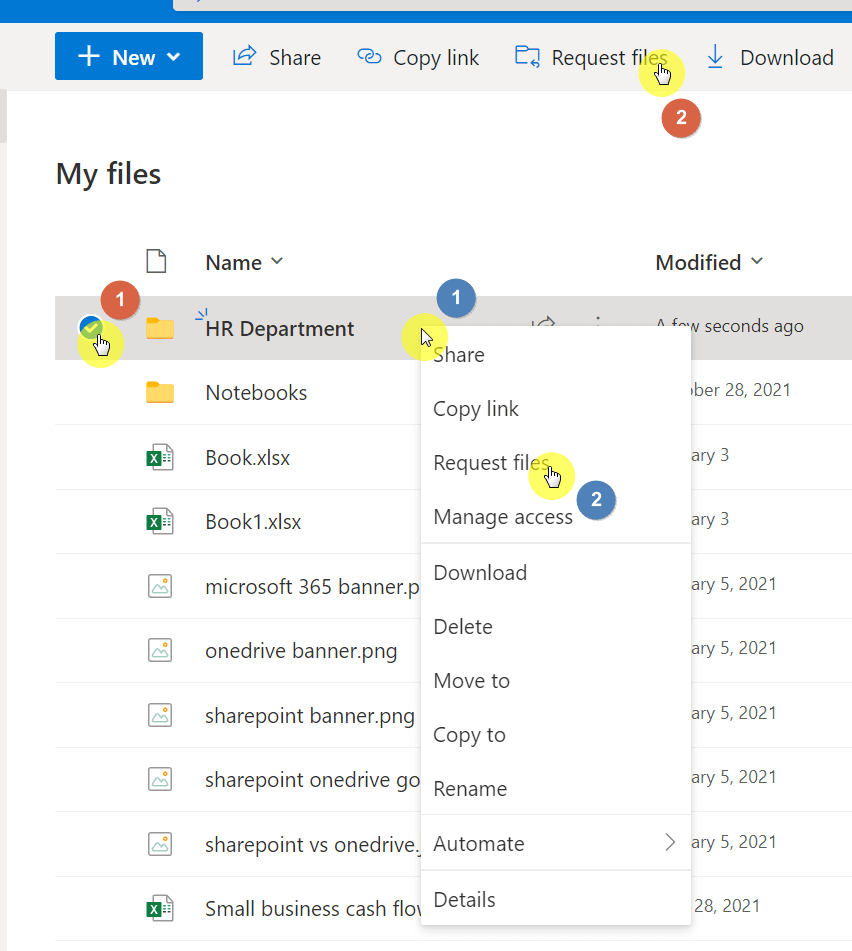Select Delete in the context menu
This screenshot has height=951, width=852.
(x=555, y=627)
